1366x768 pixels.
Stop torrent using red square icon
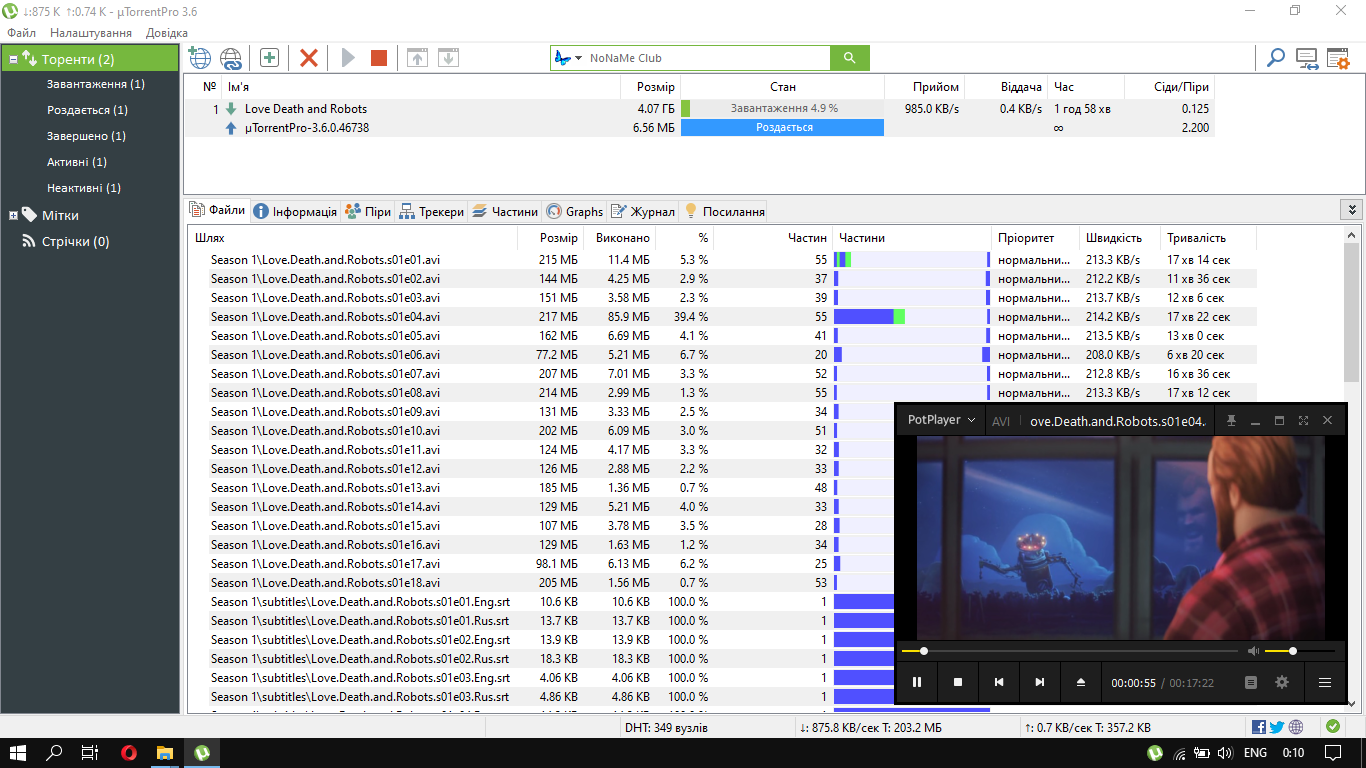[378, 58]
